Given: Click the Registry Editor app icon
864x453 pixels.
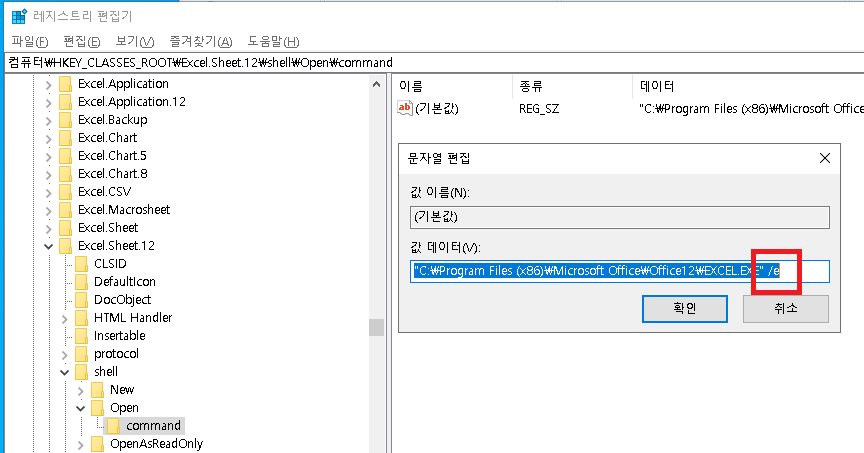Looking at the screenshot, I should (19, 17).
